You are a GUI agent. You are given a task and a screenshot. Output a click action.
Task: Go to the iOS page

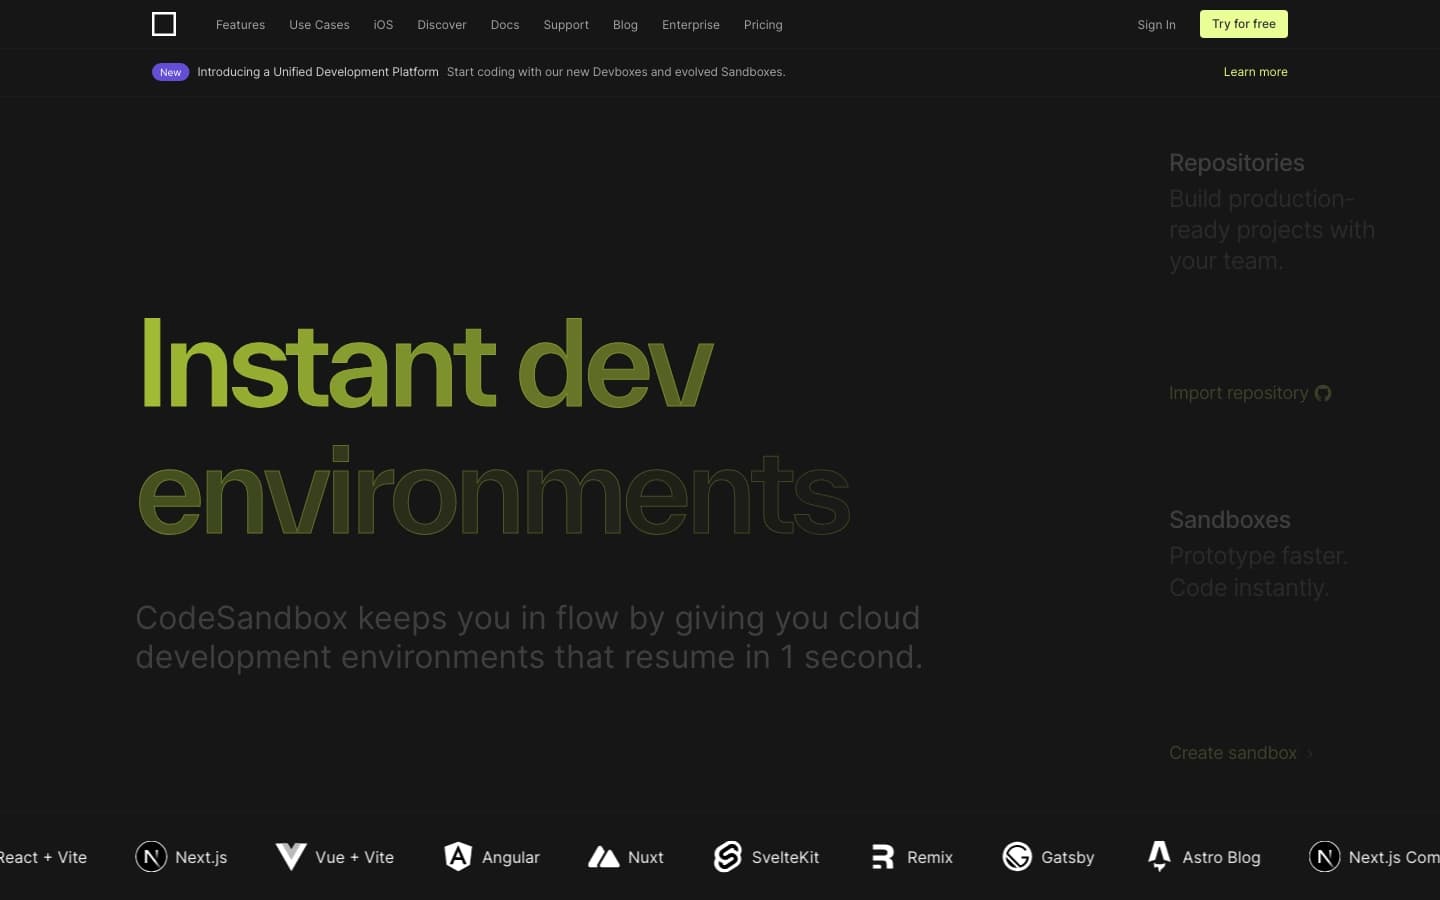pyautogui.click(x=383, y=25)
